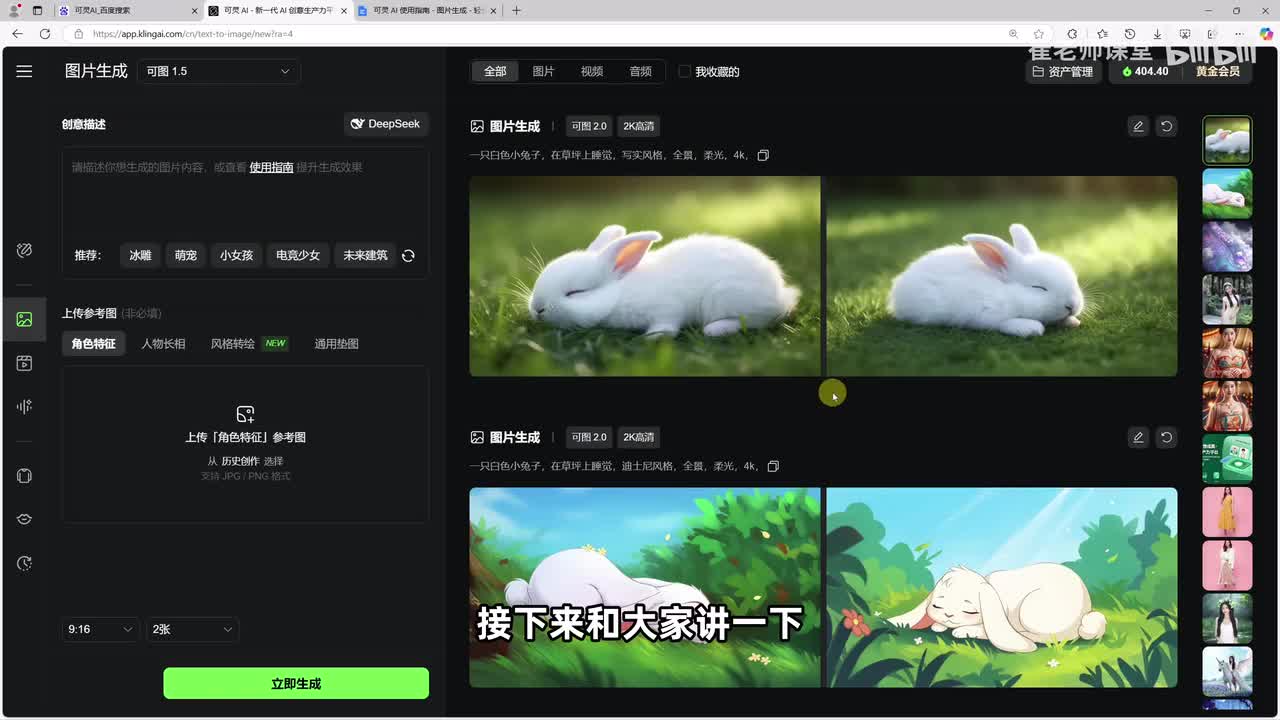Refresh the recommended prompt tags
This screenshot has height=720, width=1280.
point(408,255)
